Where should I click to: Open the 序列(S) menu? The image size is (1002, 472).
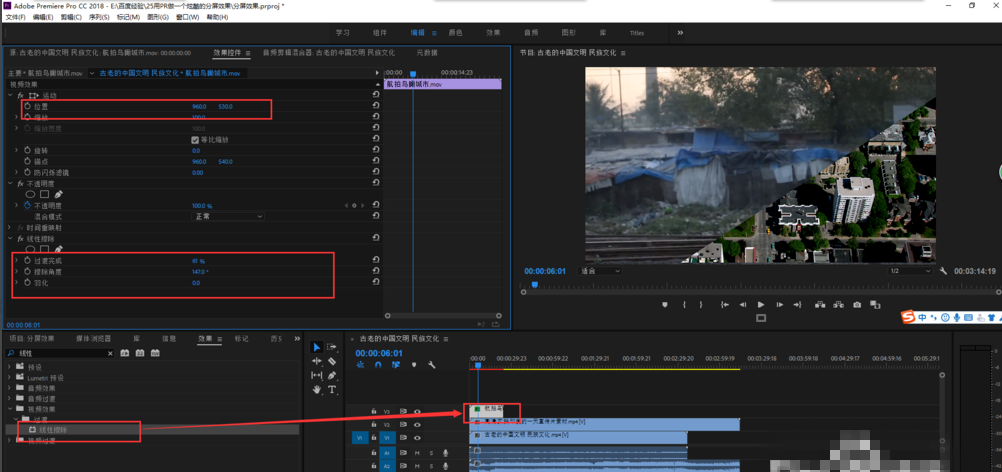coord(99,17)
